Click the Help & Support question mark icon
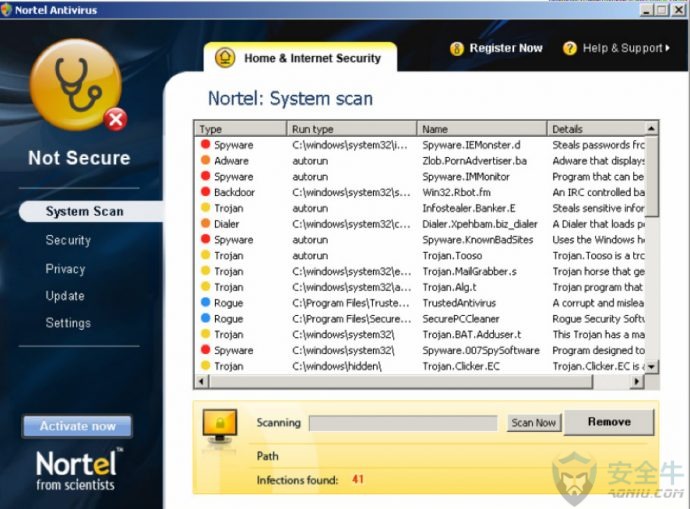 (569, 48)
